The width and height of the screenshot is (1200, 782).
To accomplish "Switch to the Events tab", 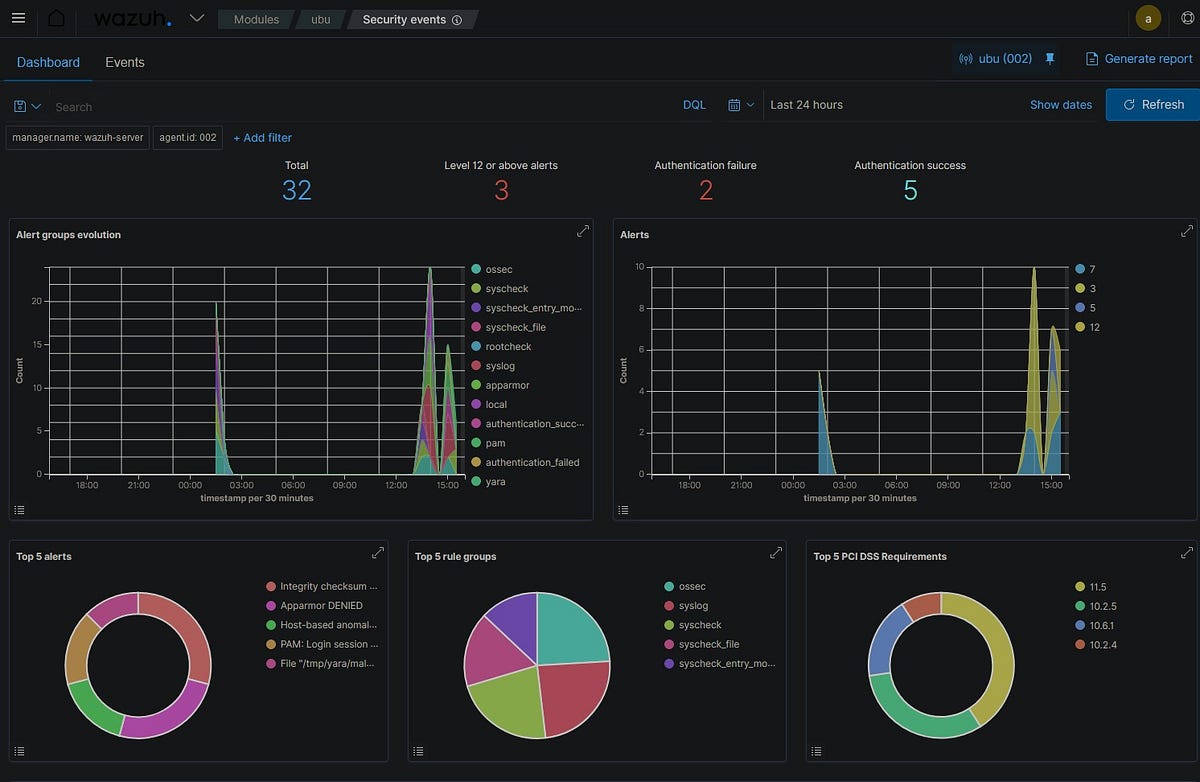I will (124, 62).
